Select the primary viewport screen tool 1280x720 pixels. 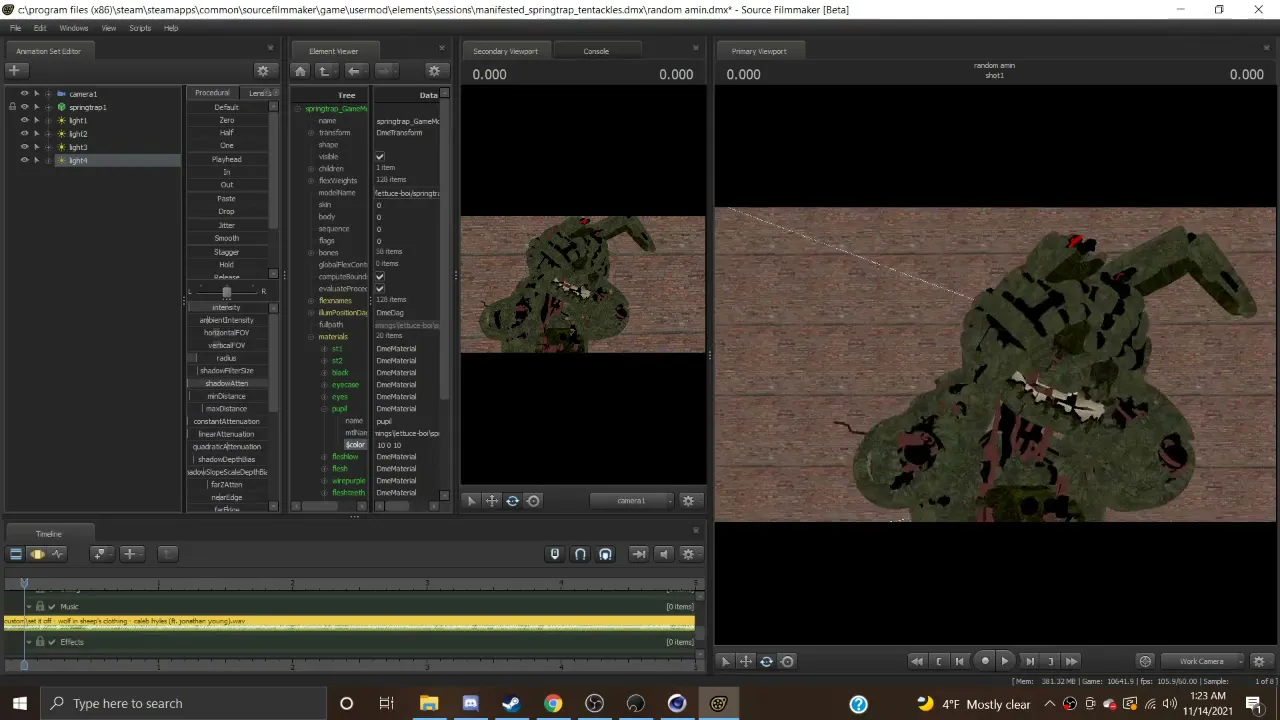[x=787, y=661]
